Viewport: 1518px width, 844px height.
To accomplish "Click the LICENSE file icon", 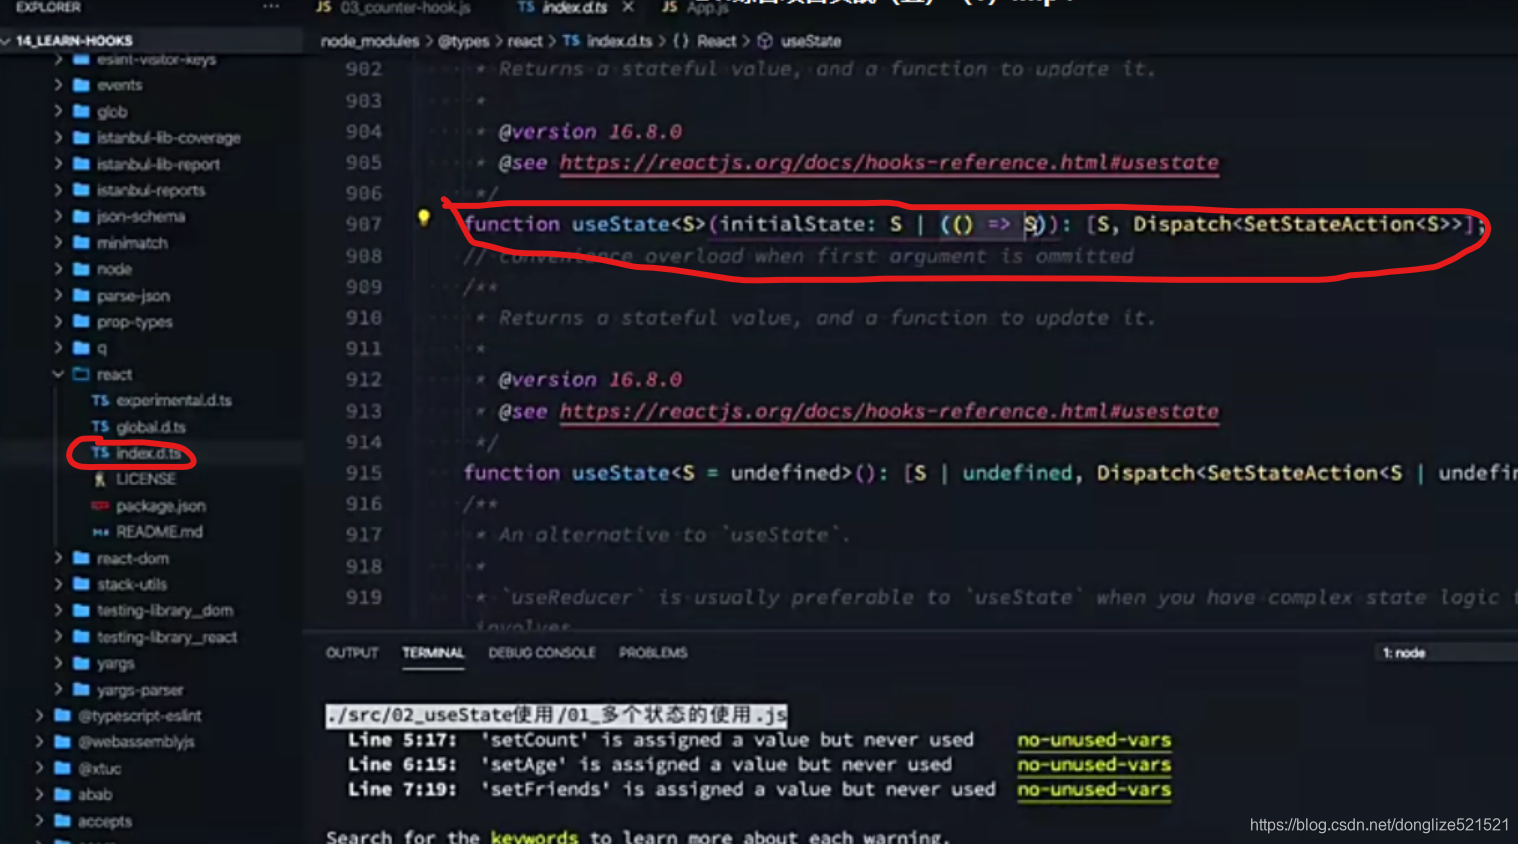I will [x=100, y=479].
